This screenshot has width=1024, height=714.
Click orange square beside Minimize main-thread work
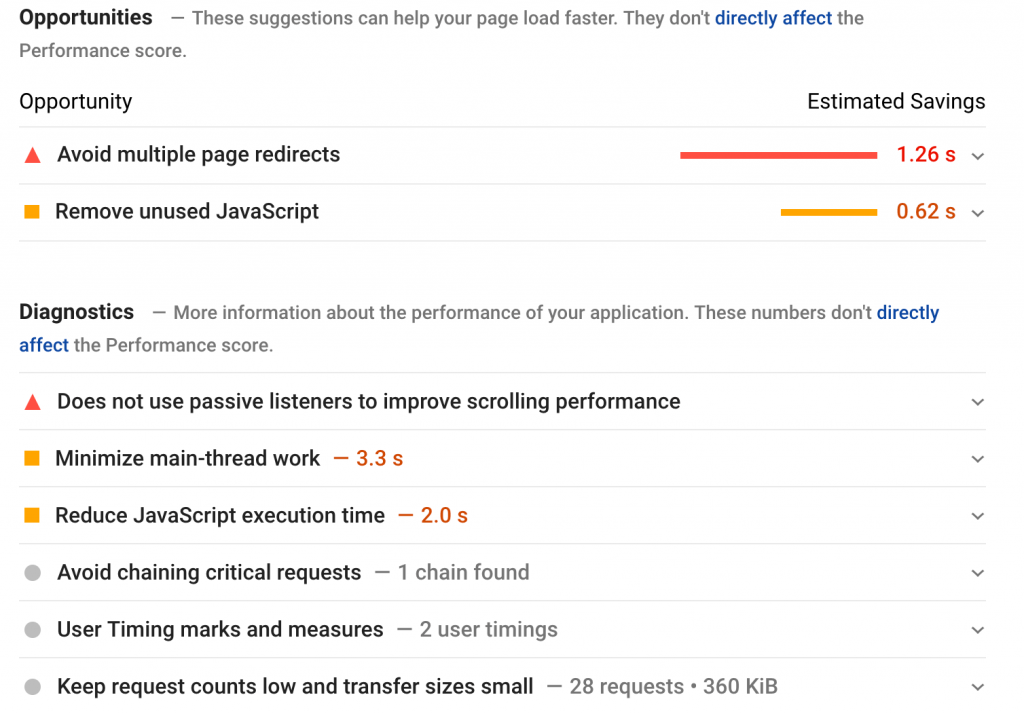(32, 459)
